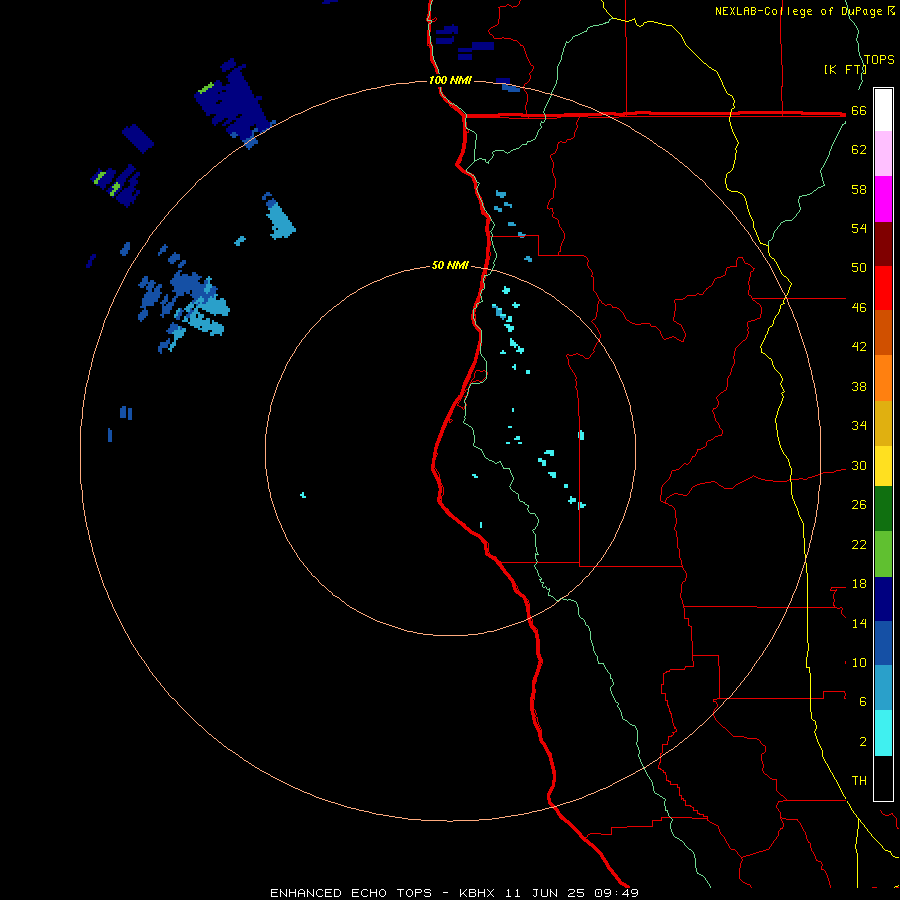Click the legend value "2"

(x=863, y=742)
